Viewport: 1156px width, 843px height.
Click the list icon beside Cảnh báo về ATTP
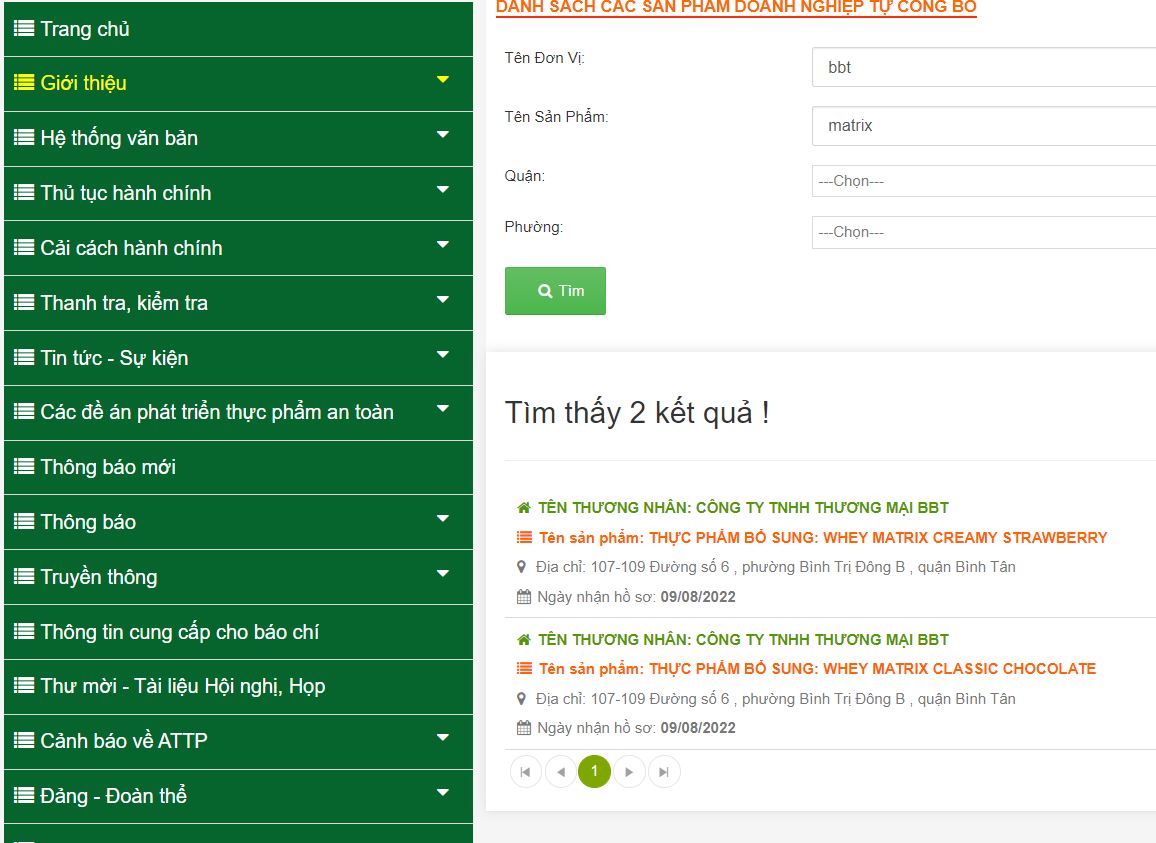(x=24, y=740)
